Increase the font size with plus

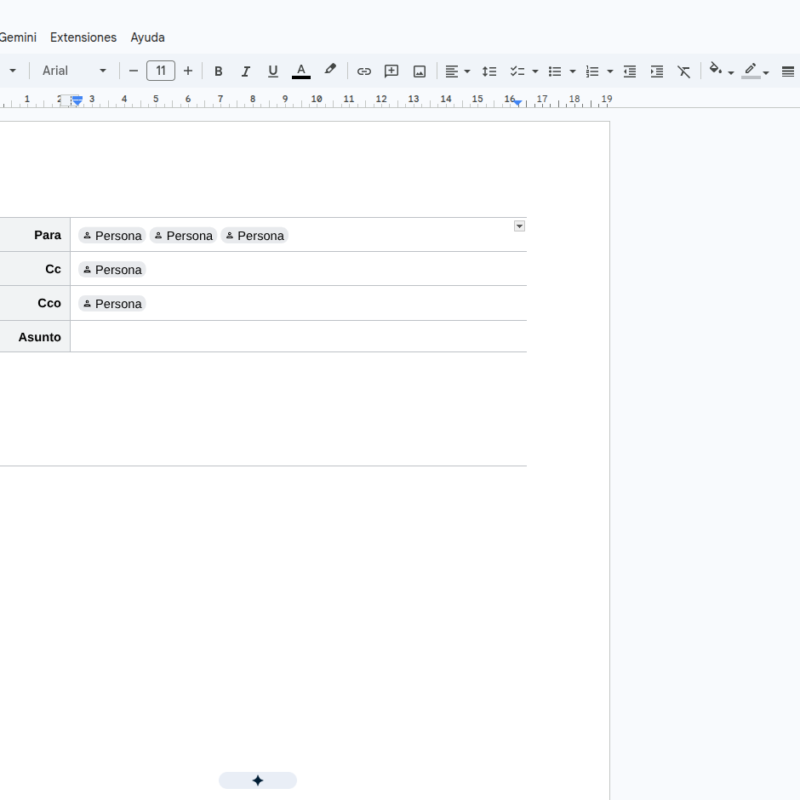188,71
